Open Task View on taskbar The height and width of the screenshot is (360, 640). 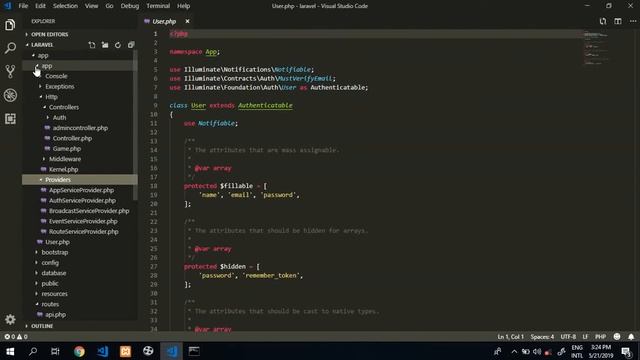coord(55,351)
